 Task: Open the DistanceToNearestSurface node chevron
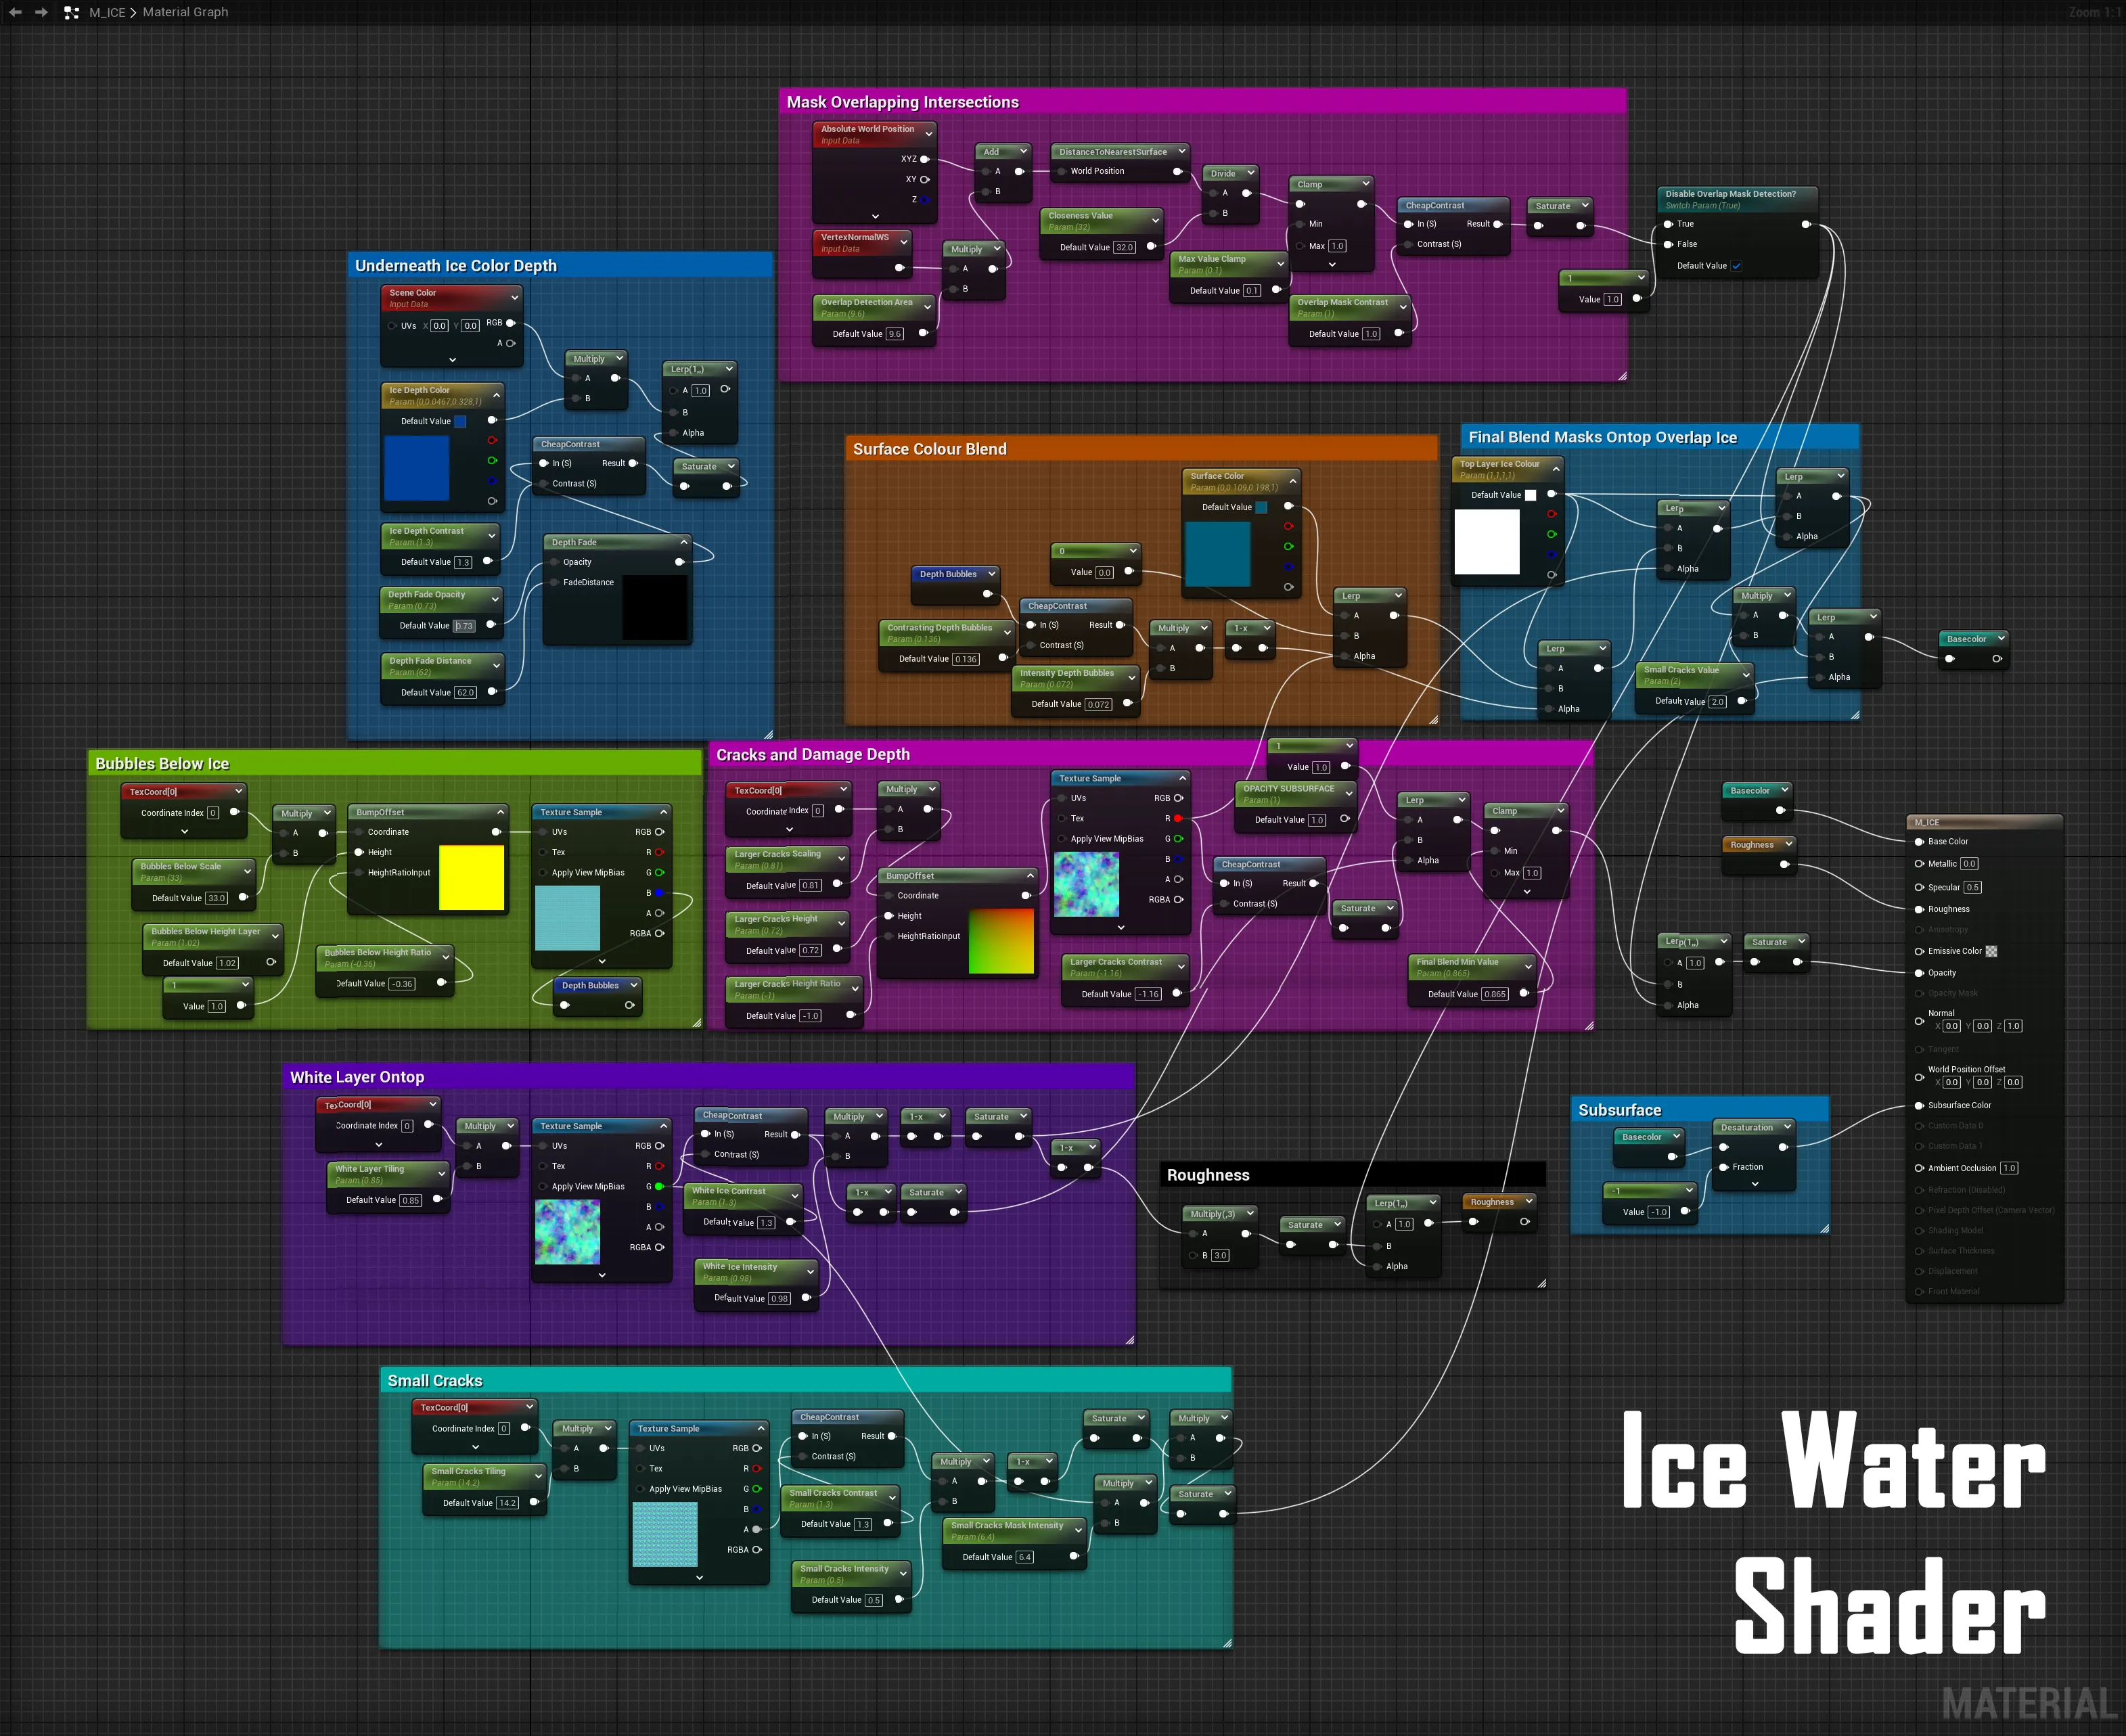pyautogui.click(x=1181, y=151)
